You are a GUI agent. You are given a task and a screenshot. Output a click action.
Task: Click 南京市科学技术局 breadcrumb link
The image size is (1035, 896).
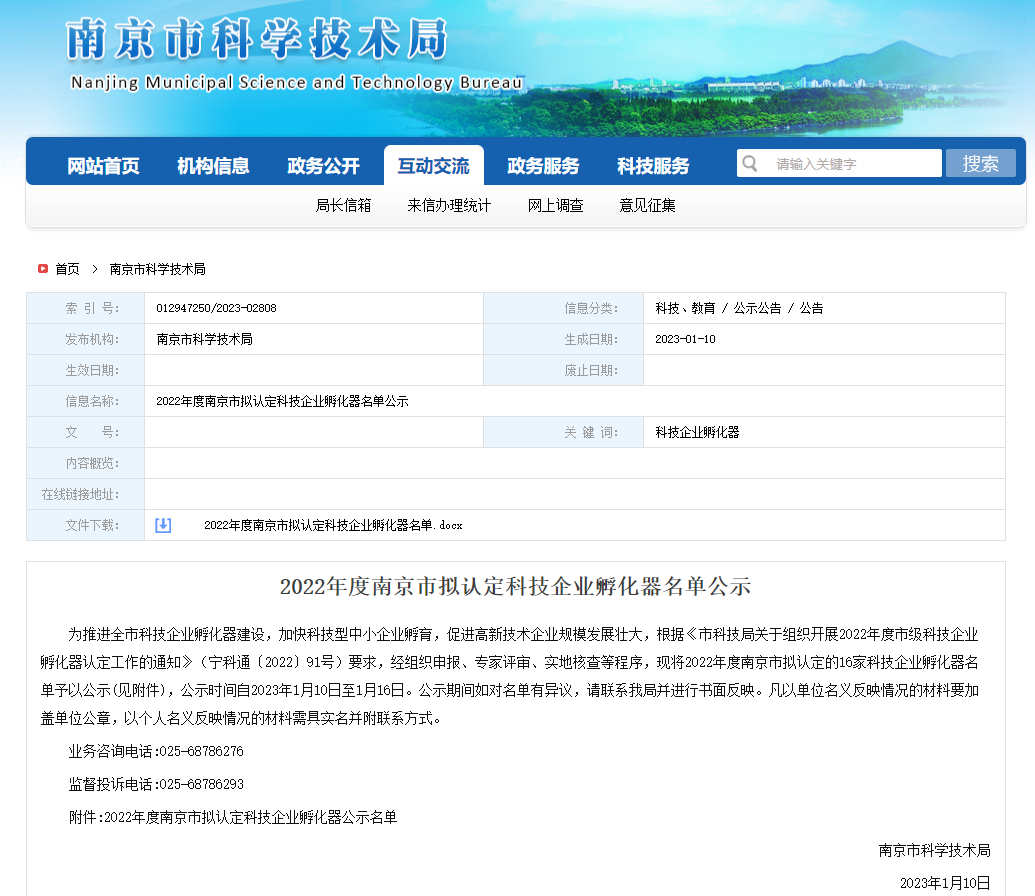tap(157, 269)
